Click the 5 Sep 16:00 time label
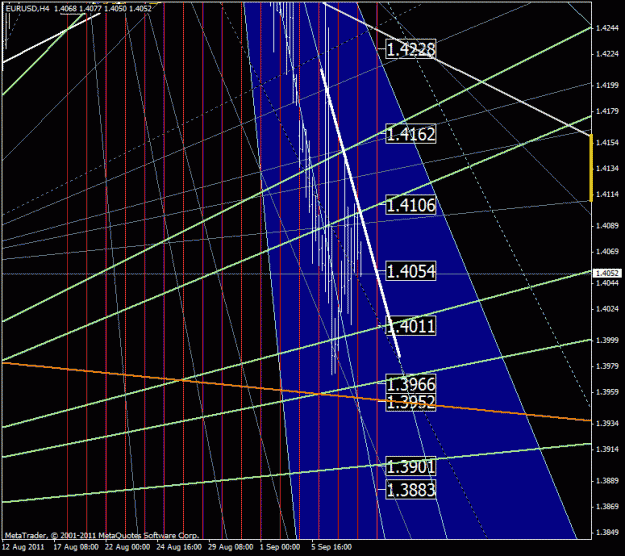The height and width of the screenshot is (556, 625). click(x=332, y=547)
